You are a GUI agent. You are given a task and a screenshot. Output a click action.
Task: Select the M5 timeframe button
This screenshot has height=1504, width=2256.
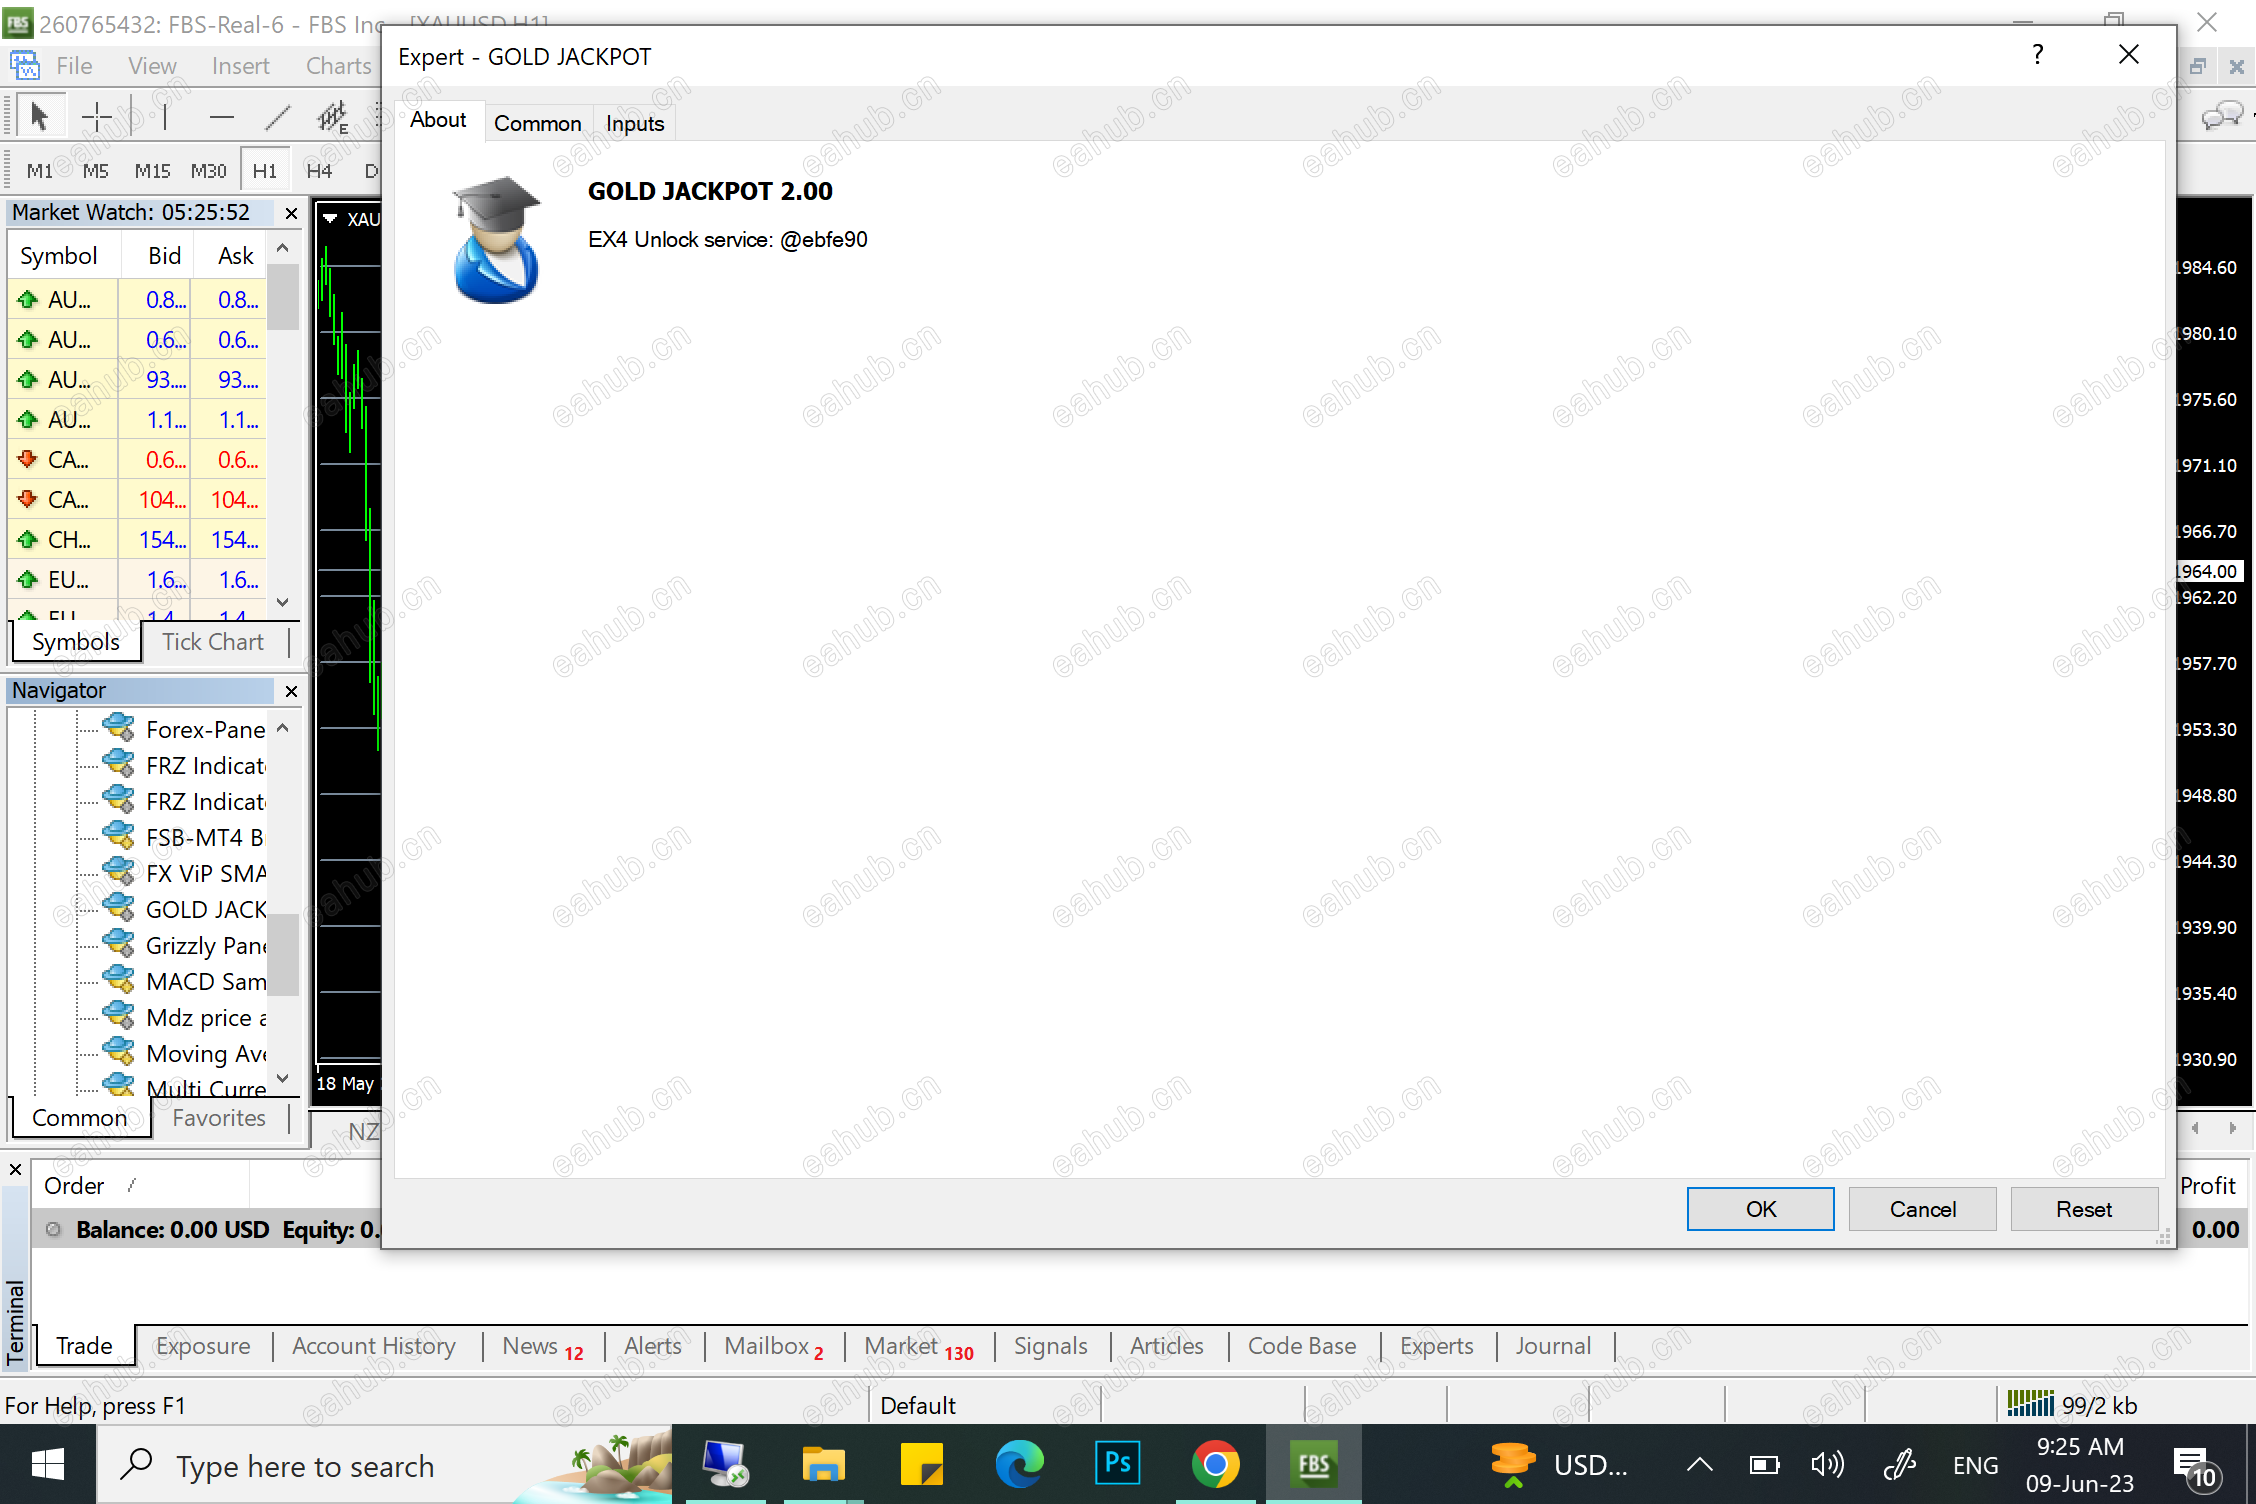pyautogui.click(x=95, y=171)
